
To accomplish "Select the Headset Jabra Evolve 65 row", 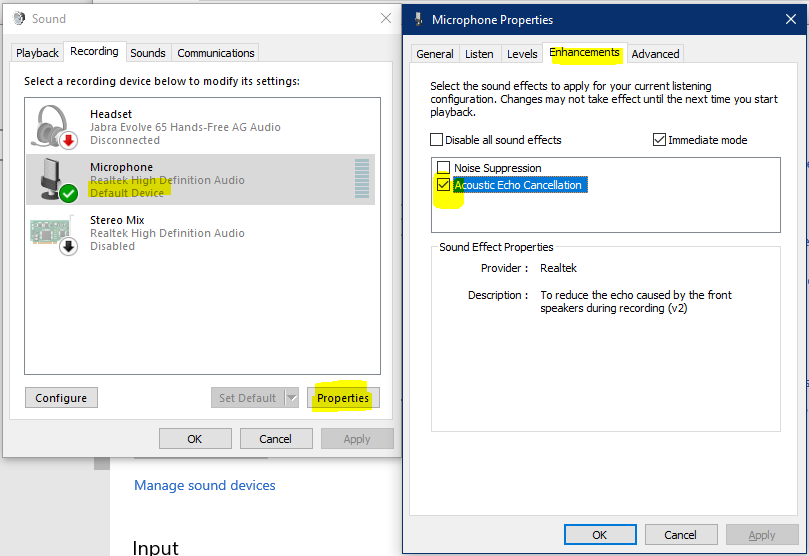I will click(201, 127).
